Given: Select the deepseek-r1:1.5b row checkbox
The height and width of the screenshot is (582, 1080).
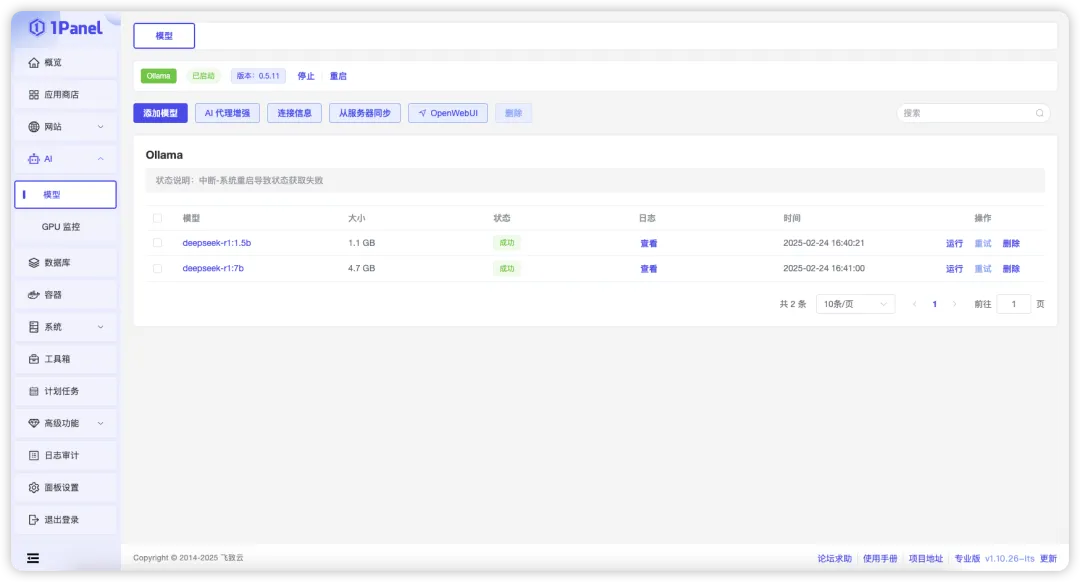Looking at the screenshot, I should pyautogui.click(x=156, y=242).
